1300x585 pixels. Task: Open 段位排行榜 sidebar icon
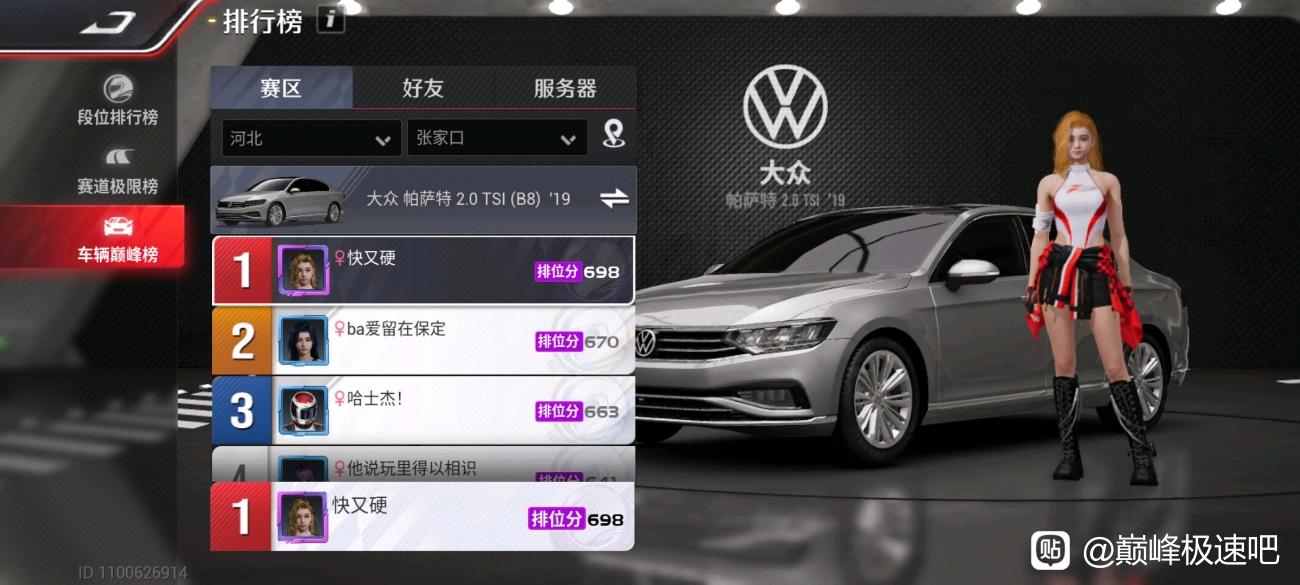[118, 88]
